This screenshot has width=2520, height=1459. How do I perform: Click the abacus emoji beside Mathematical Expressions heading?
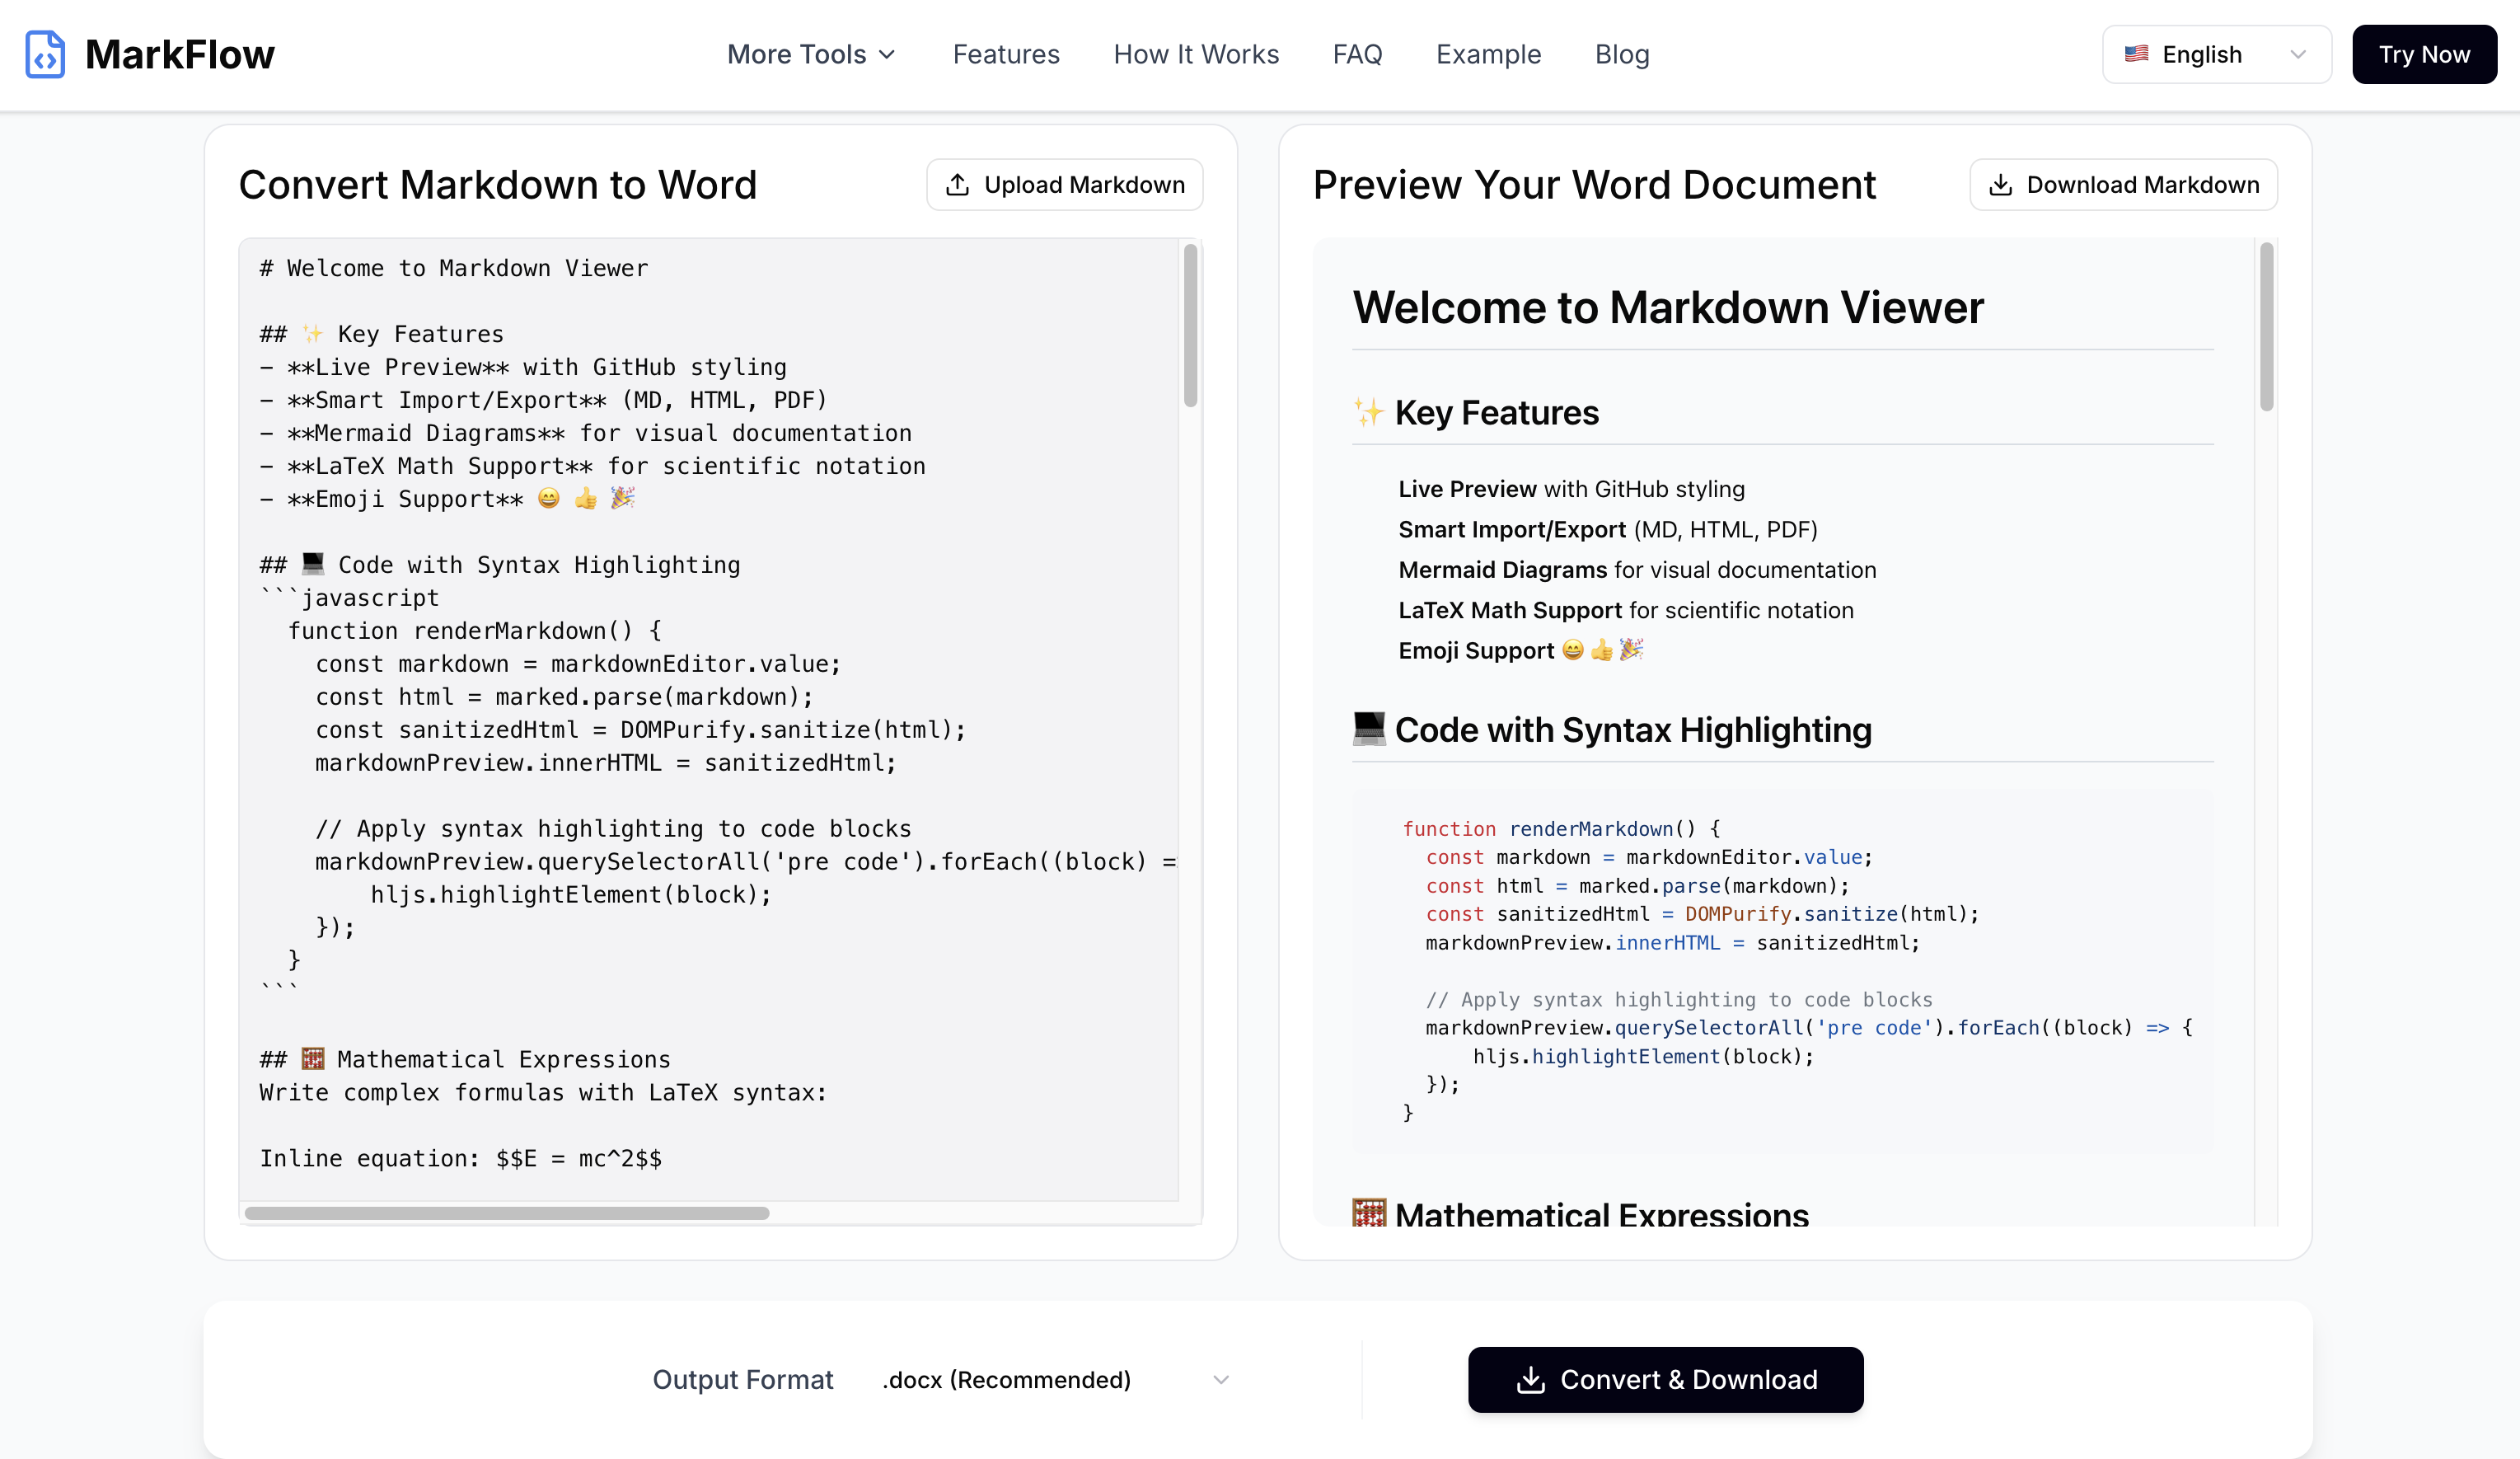[1368, 1213]
